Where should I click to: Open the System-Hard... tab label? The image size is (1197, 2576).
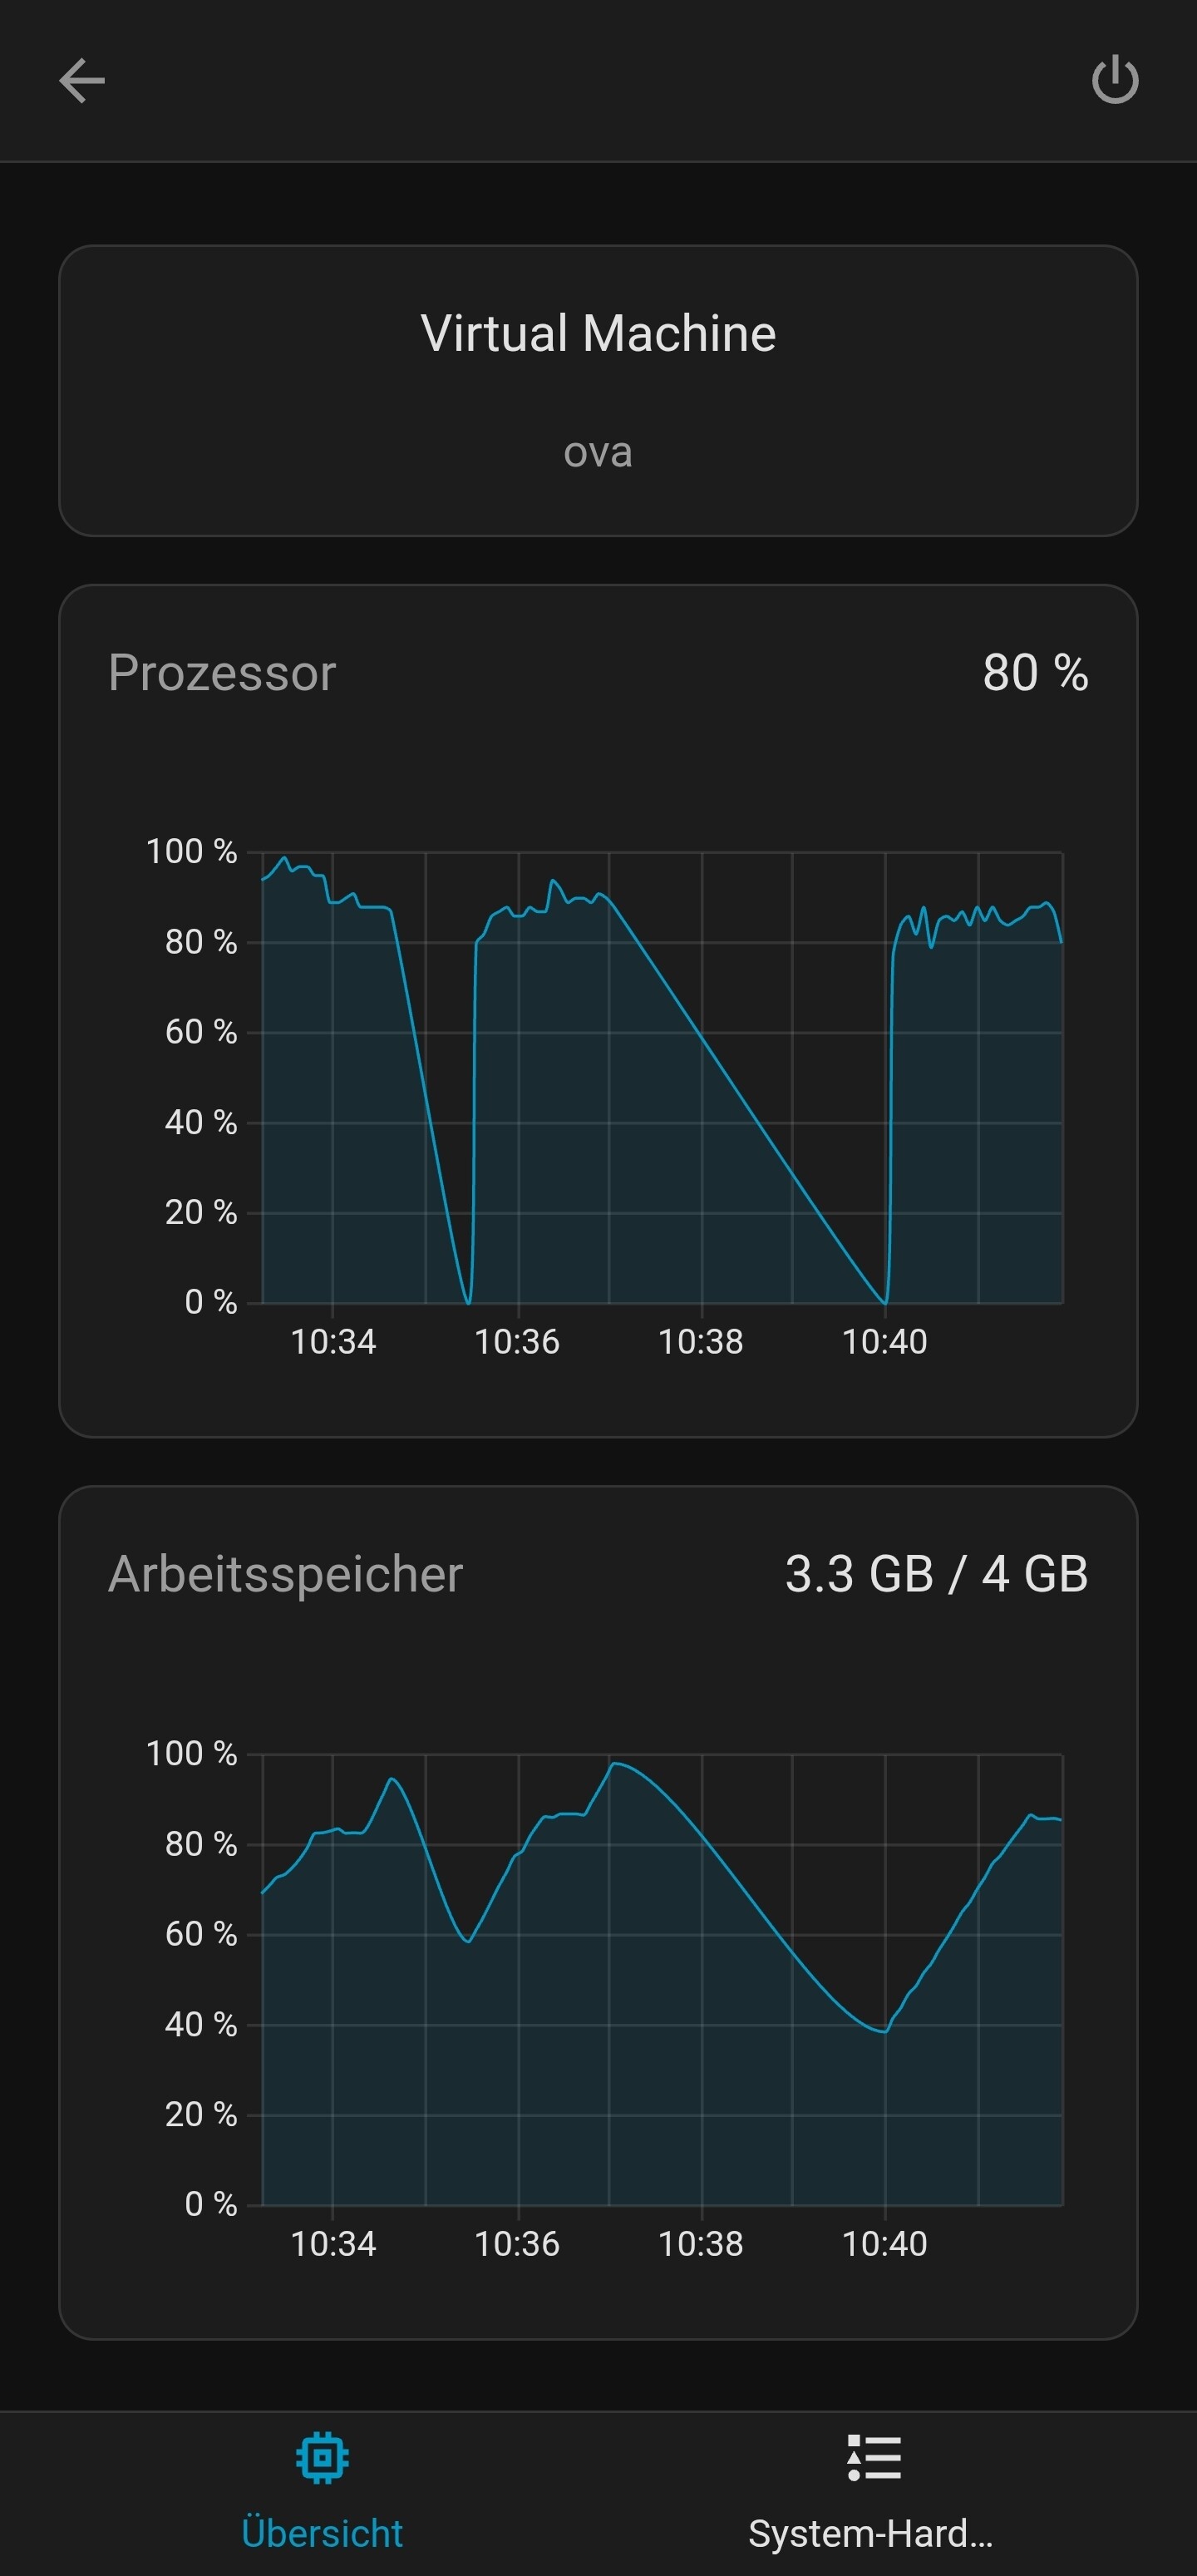[871, 2533]
